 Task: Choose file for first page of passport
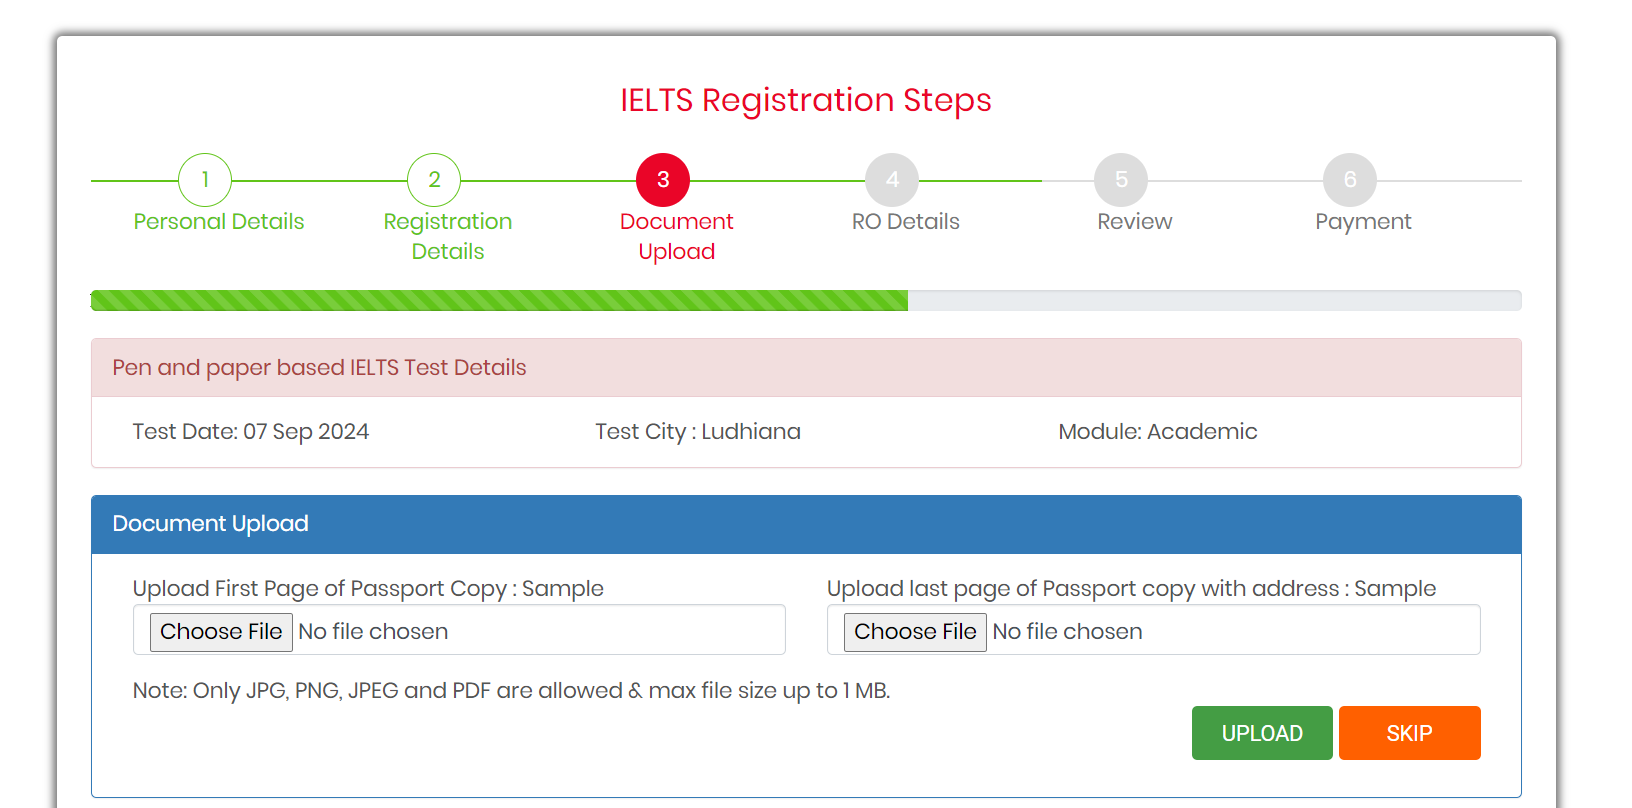[221, 632]
